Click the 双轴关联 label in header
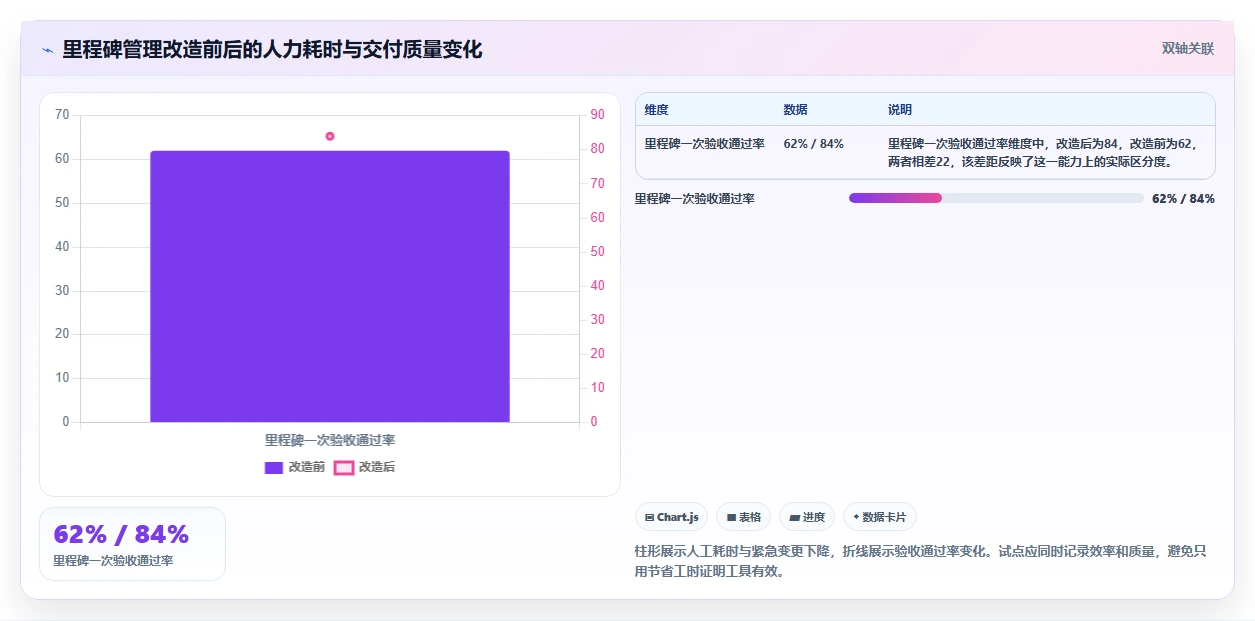The image size is (1255, 621). point(1187,48)
